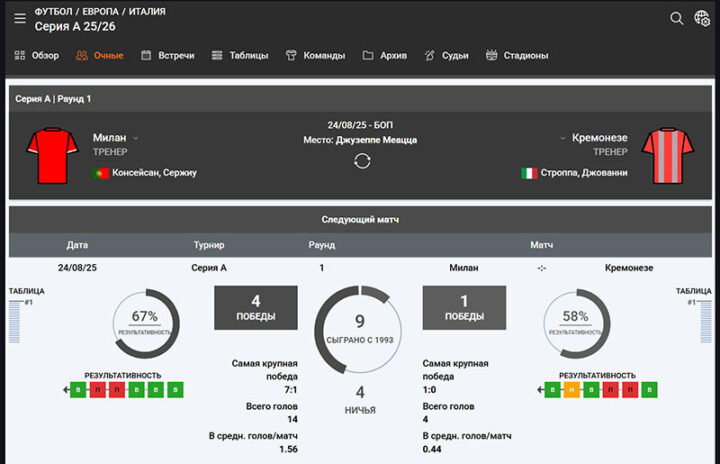Click the Очные people icon
The height and width of the screenshot is (464, 720).
[82, 55]
